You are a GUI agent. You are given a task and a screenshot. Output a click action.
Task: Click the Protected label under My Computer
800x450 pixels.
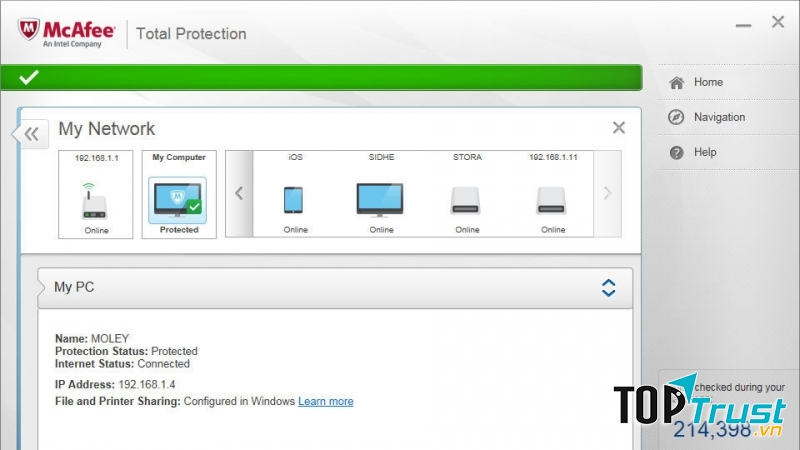pyautogui.click(x=179, y=230)
